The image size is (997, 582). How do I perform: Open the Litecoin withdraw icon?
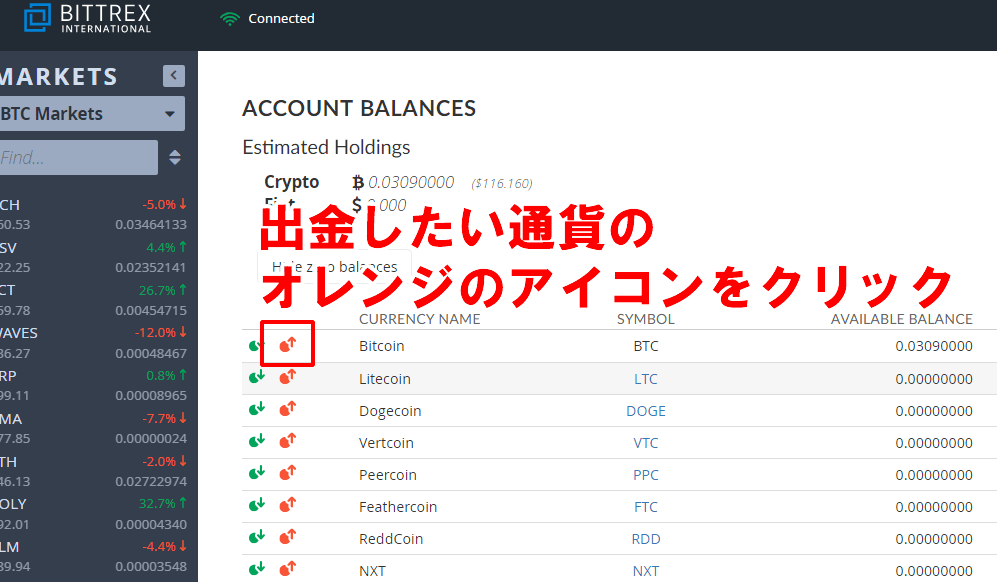tap(288, 377)
